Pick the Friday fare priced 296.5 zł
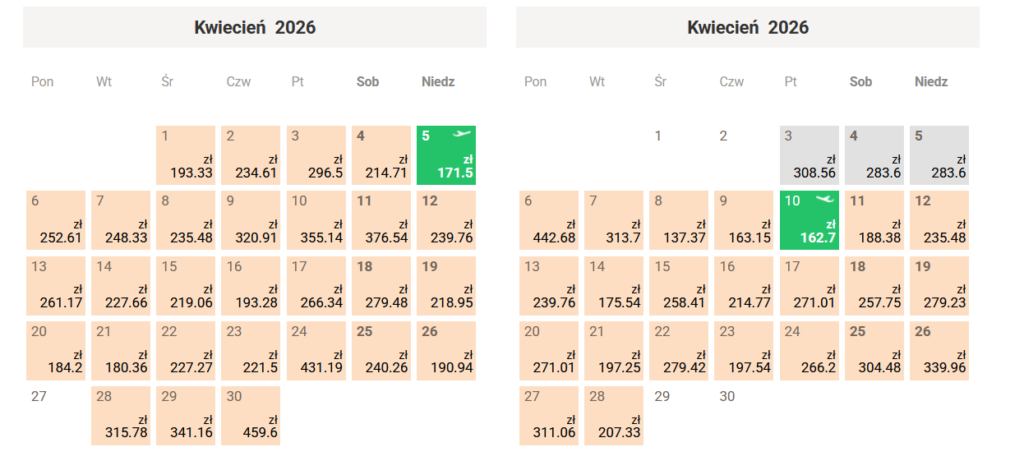The image size is (1024, 461). [x=316, y=155]
